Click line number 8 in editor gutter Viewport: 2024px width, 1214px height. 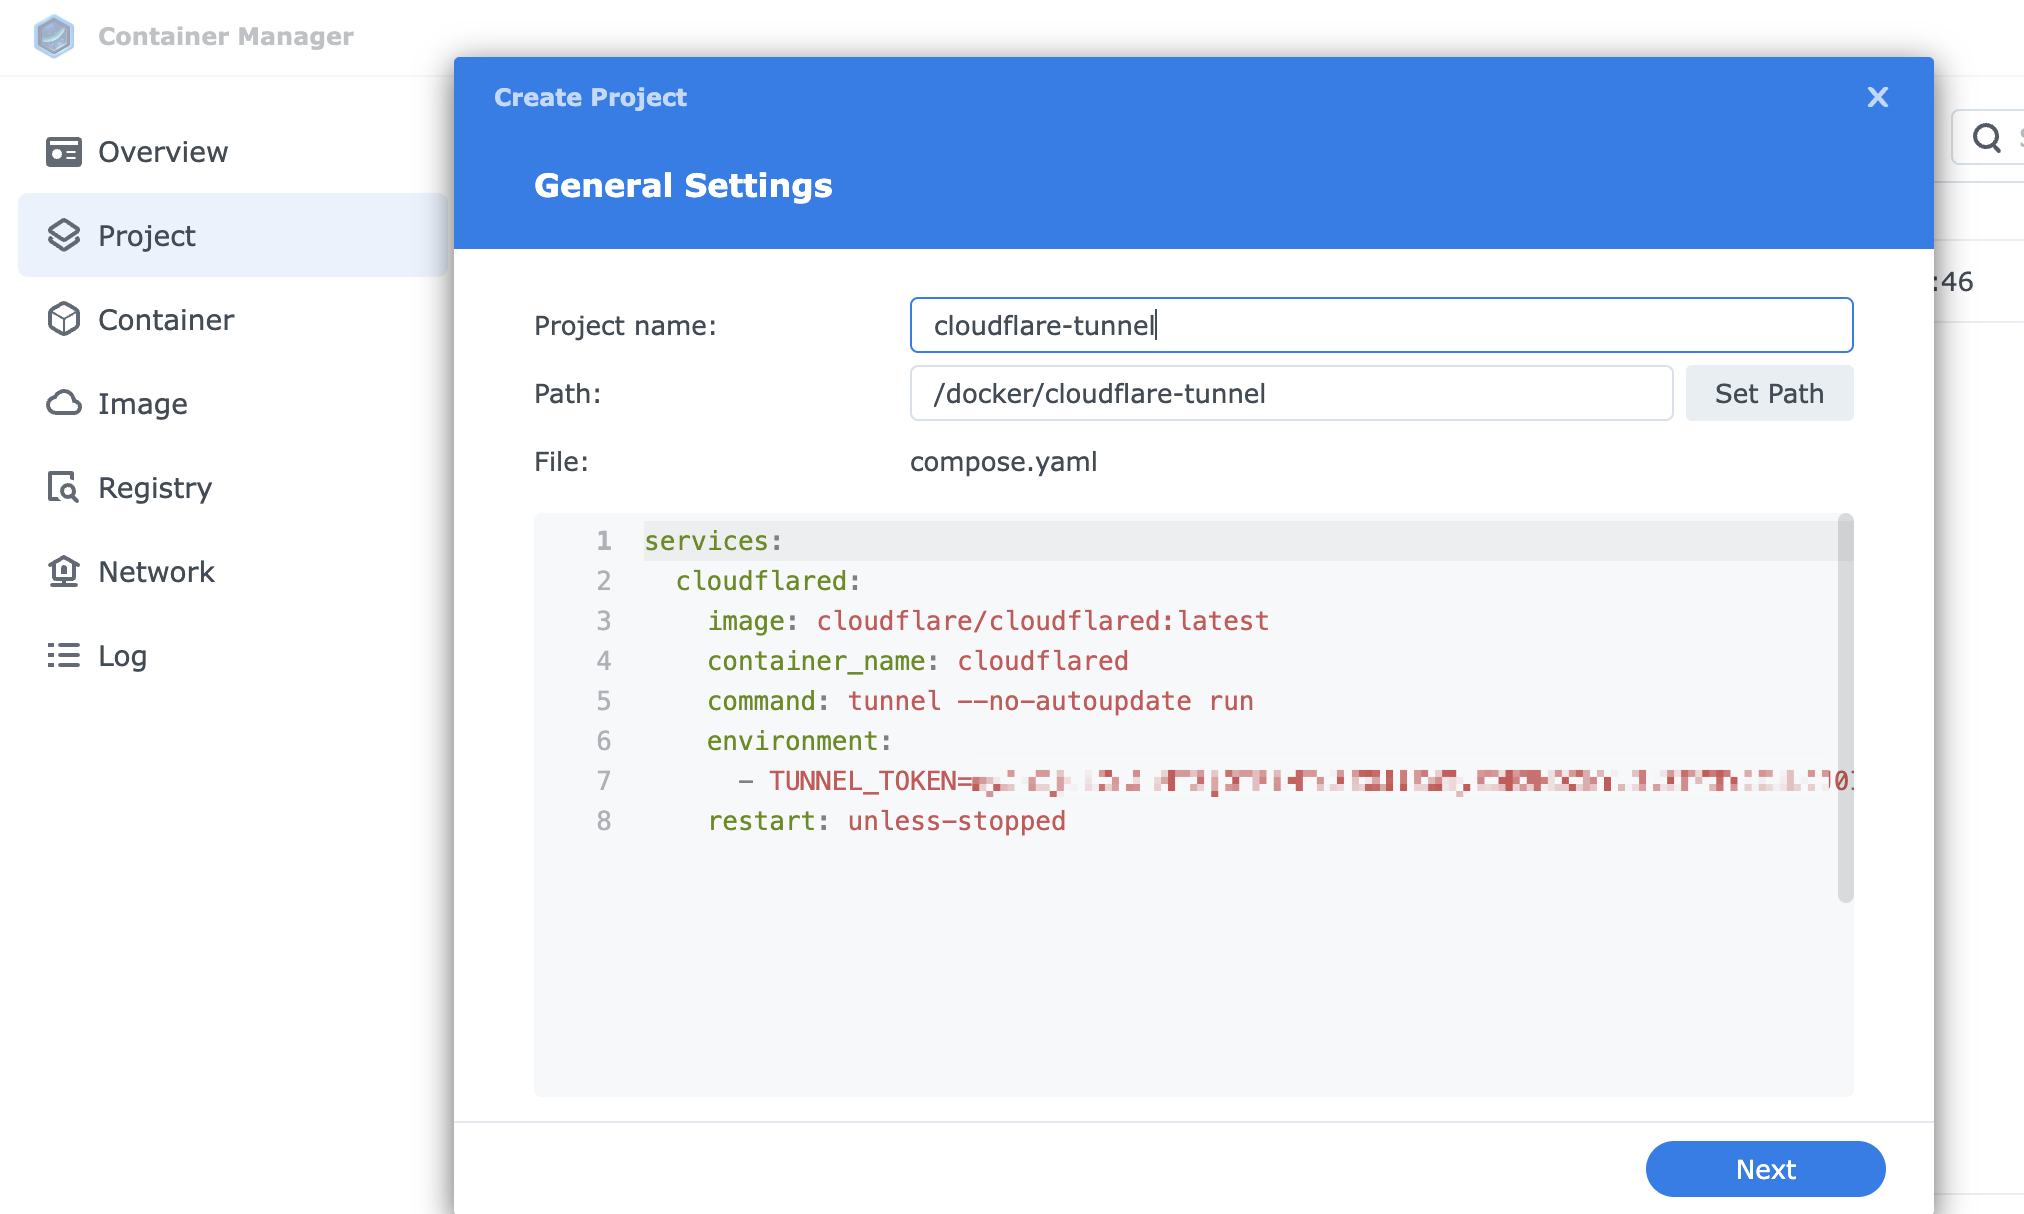pyautogui.click(x=604, y=821)
